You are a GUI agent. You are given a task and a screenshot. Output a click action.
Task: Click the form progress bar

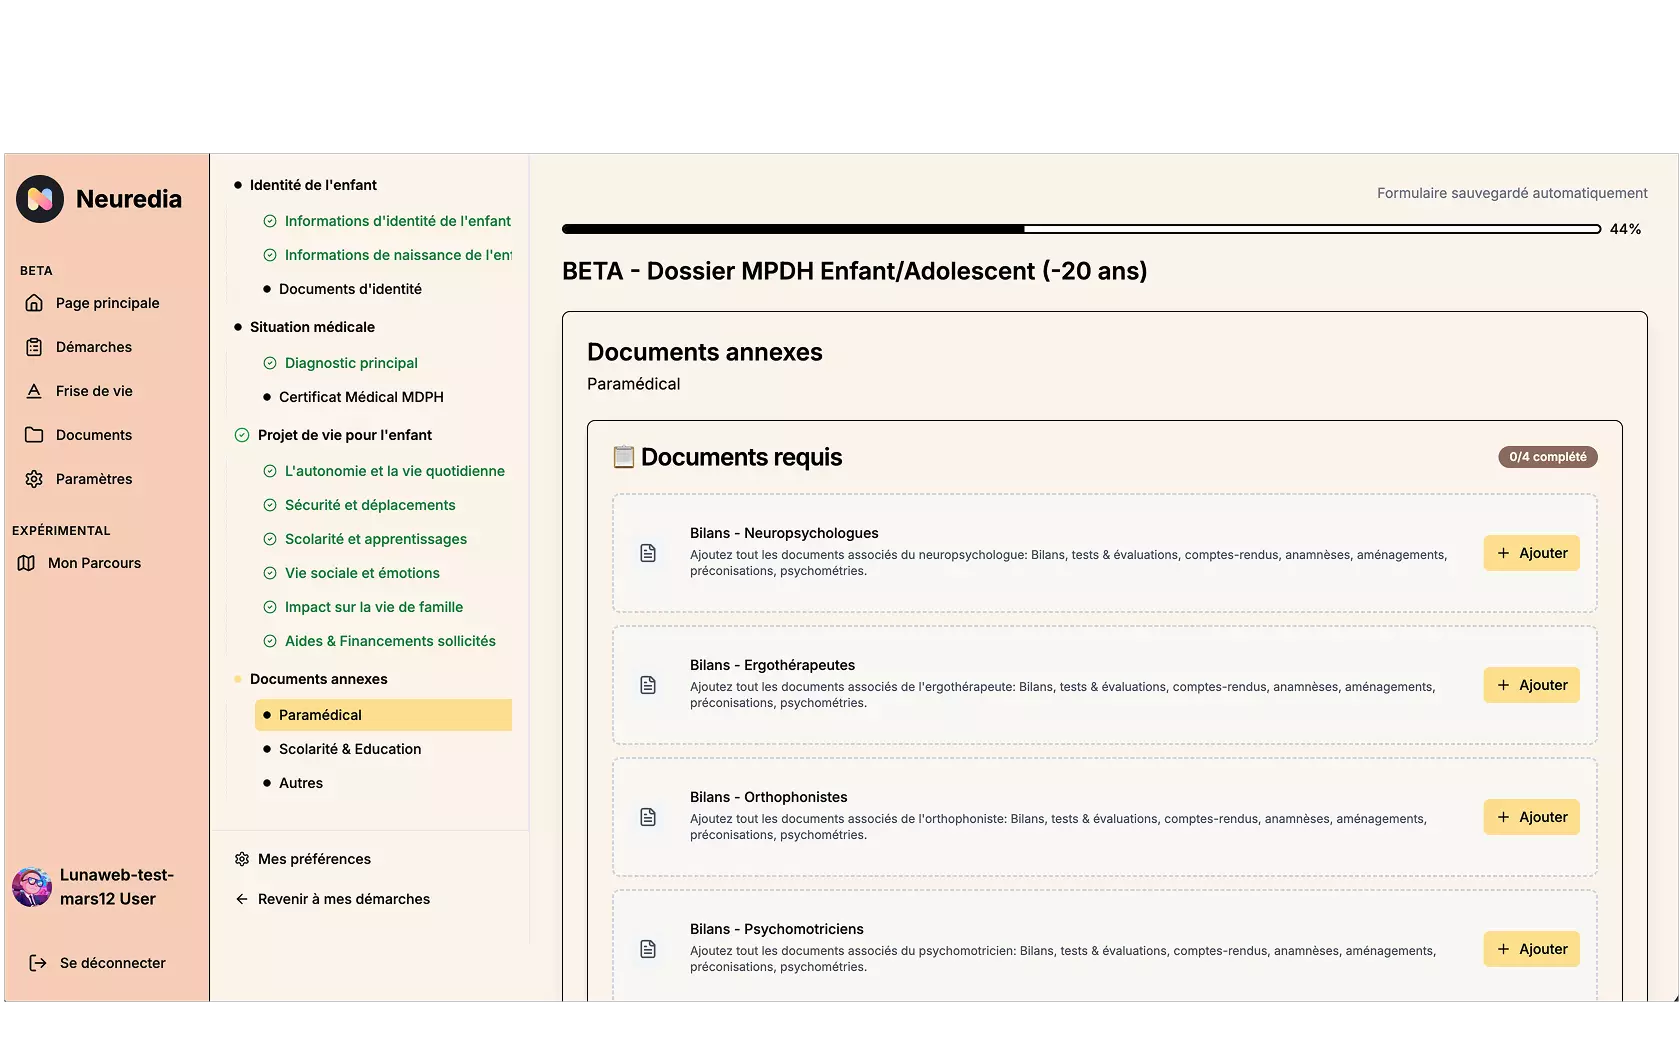point(1082,229)
